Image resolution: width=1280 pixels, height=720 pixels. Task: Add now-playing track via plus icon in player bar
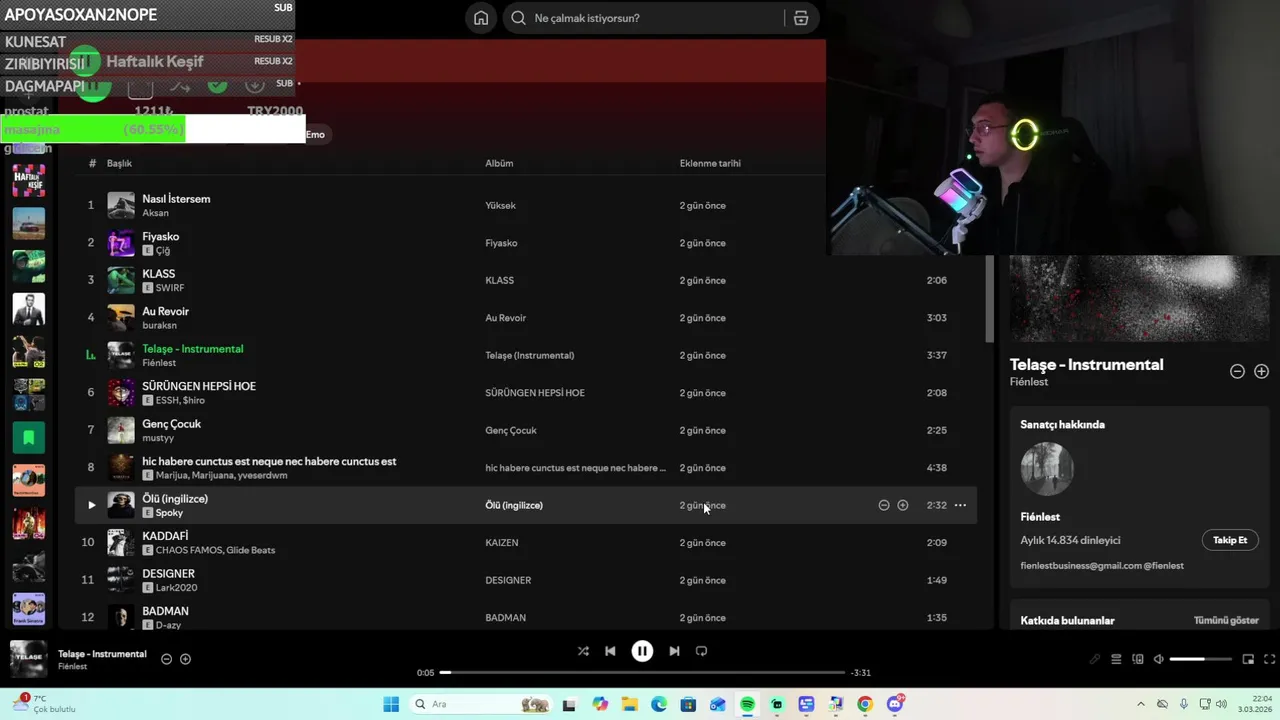pyautogui.click(x=185, y=659)
